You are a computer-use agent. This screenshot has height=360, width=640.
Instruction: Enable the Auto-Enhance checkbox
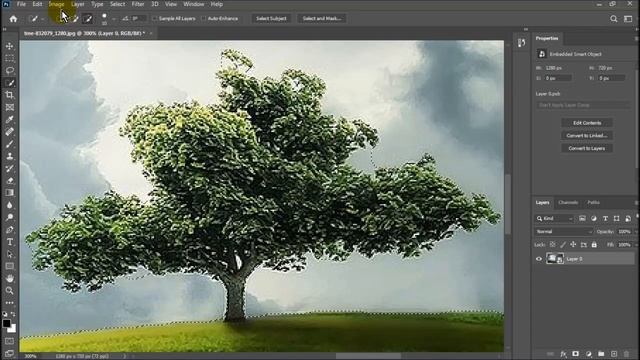pyautogui.click(x=203, y=18)
